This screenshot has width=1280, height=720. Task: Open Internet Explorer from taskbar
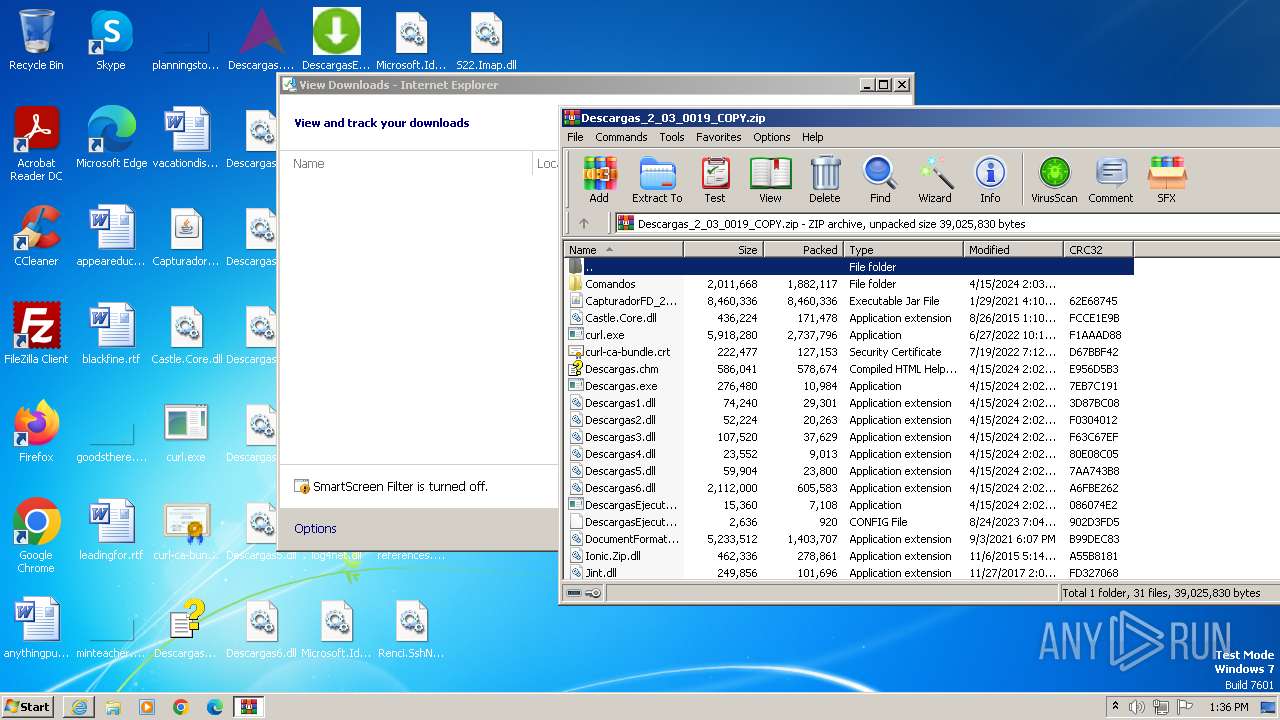pyautogui.click(x=79, y=707)
